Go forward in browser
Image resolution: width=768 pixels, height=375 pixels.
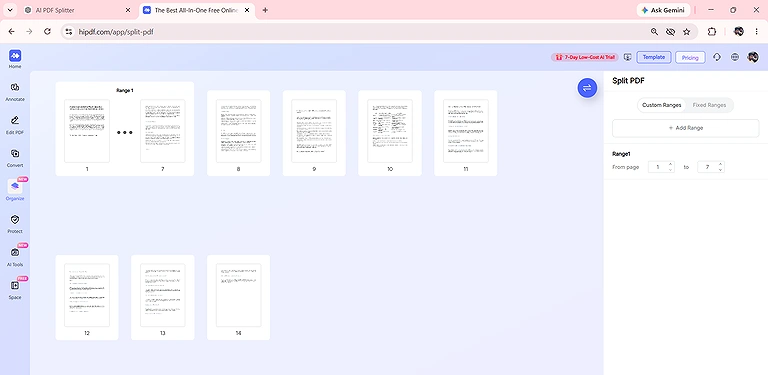point(29,31)
